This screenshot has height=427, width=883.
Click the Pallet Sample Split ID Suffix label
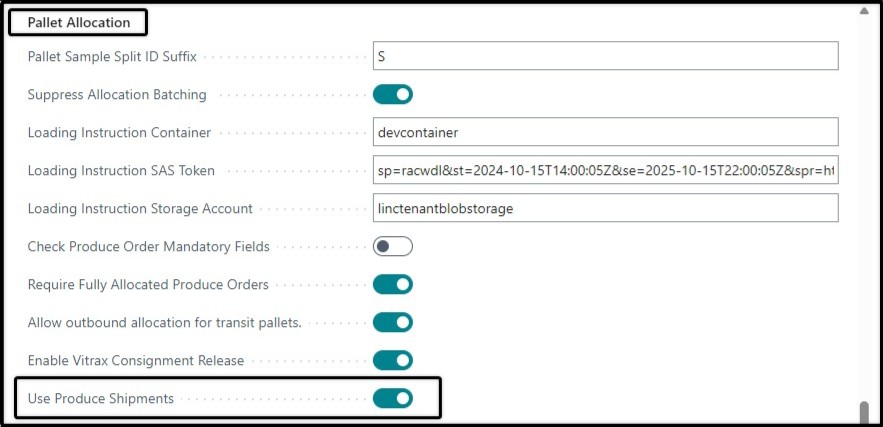[112, 56]
